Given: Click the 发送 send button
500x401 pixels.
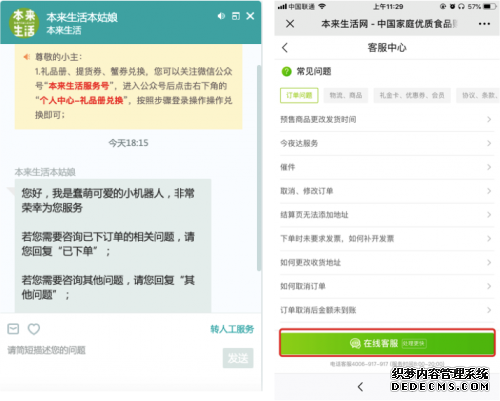Looking at the screenshot, I should pyautogui.click(x=238, y=358).
